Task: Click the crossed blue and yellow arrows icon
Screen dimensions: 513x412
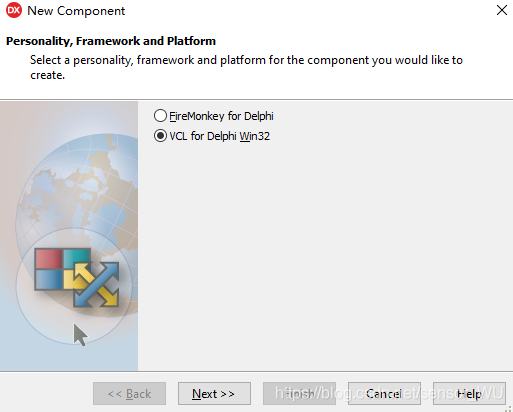Action: pyautogui.click(x=96, y=284)
